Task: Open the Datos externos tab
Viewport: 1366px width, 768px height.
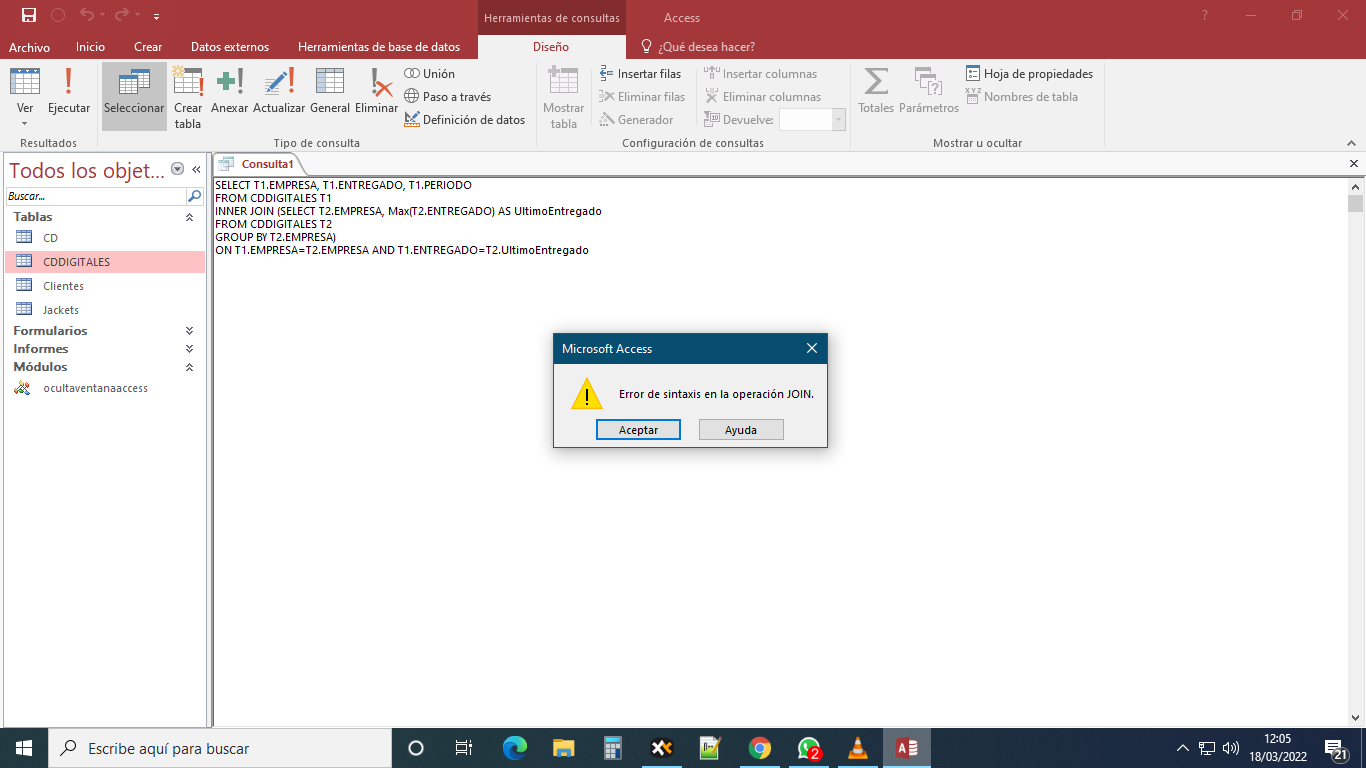Action: (230, 47)
